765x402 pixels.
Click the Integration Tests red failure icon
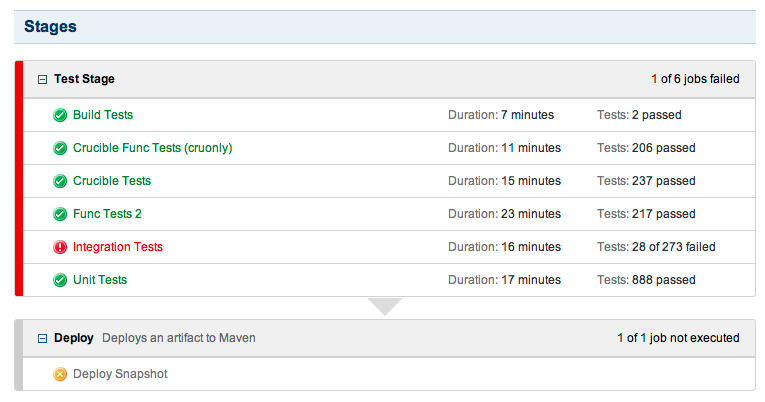[60, 247]
